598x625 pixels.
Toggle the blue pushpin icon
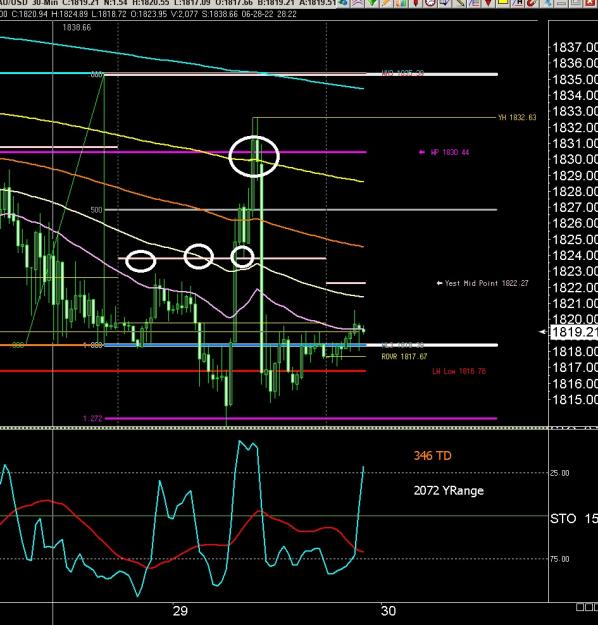(x=547, y=3)
